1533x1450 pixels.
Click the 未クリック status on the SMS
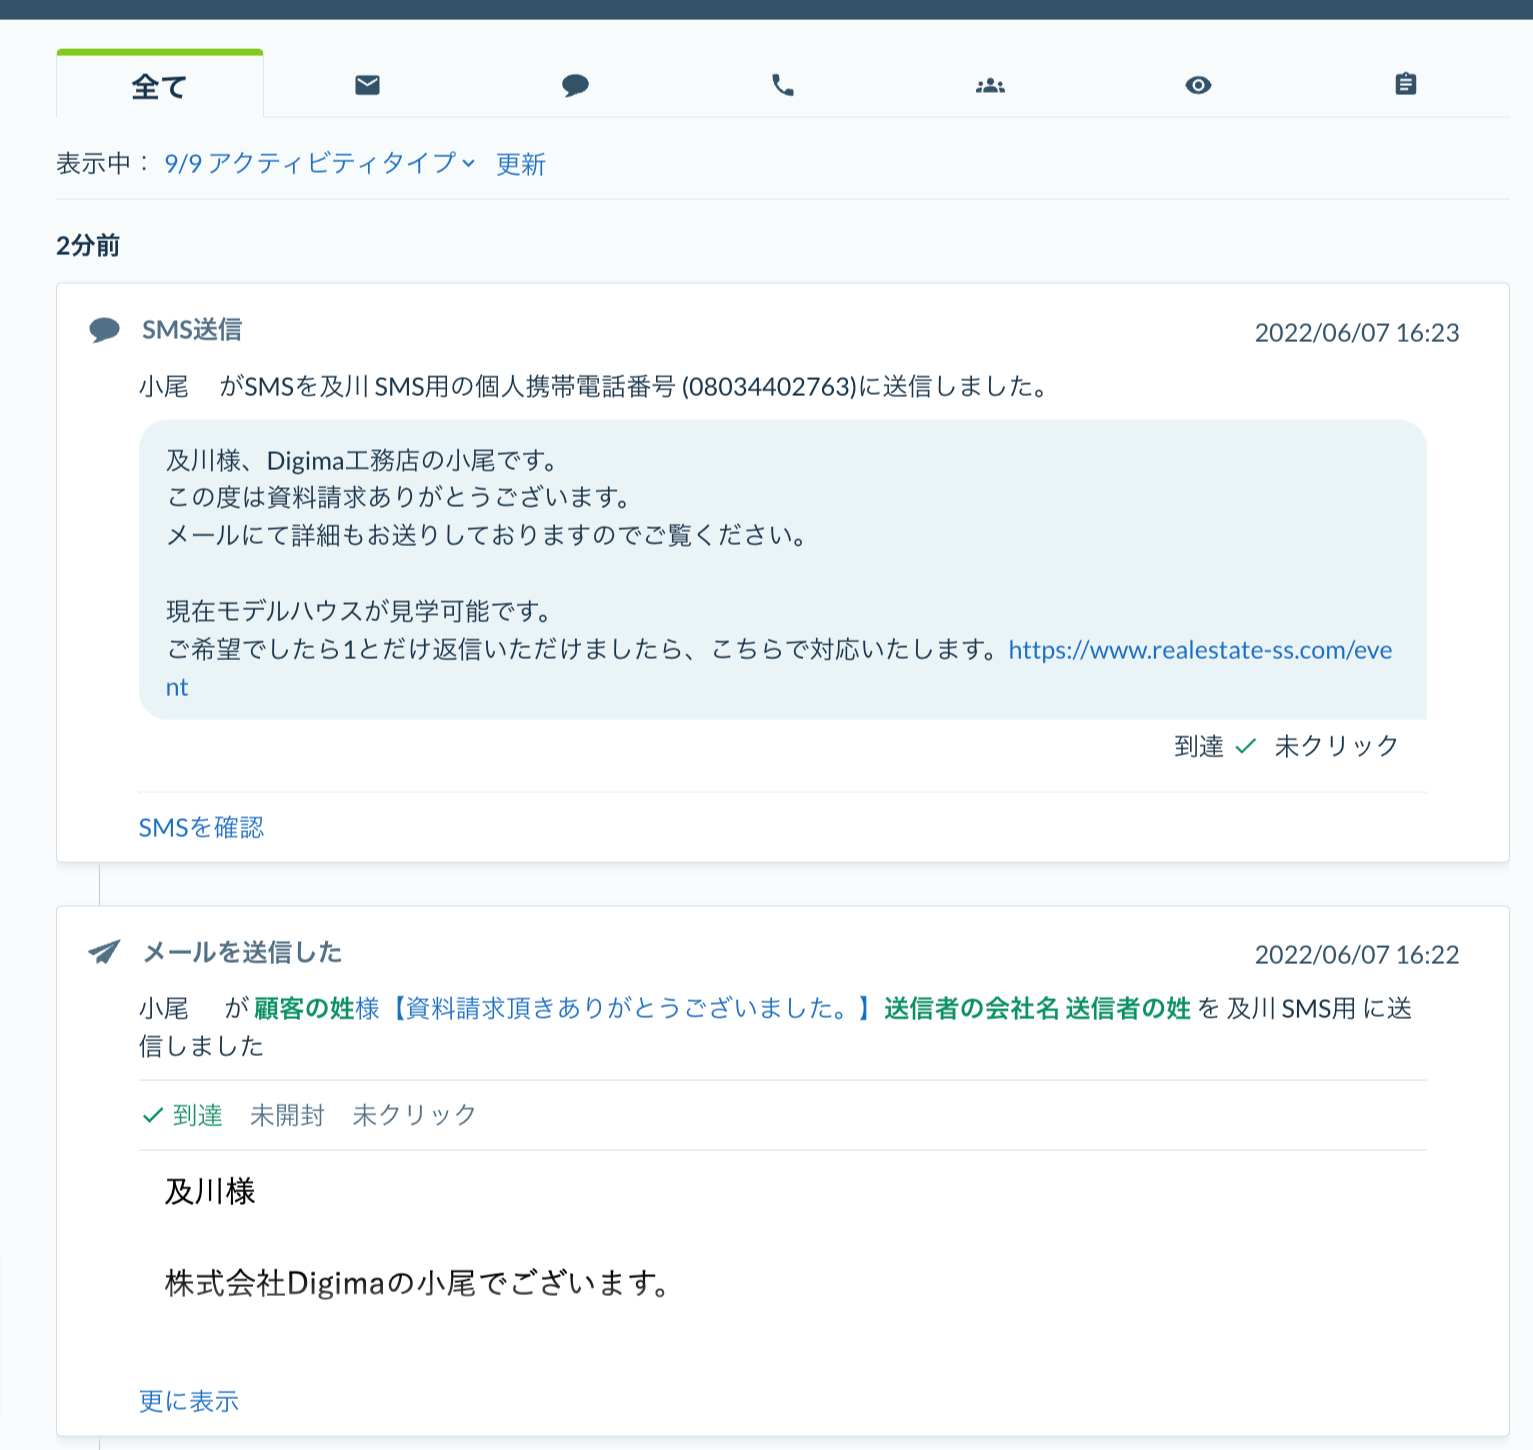pyautogui.click(x=1336, y=745)
